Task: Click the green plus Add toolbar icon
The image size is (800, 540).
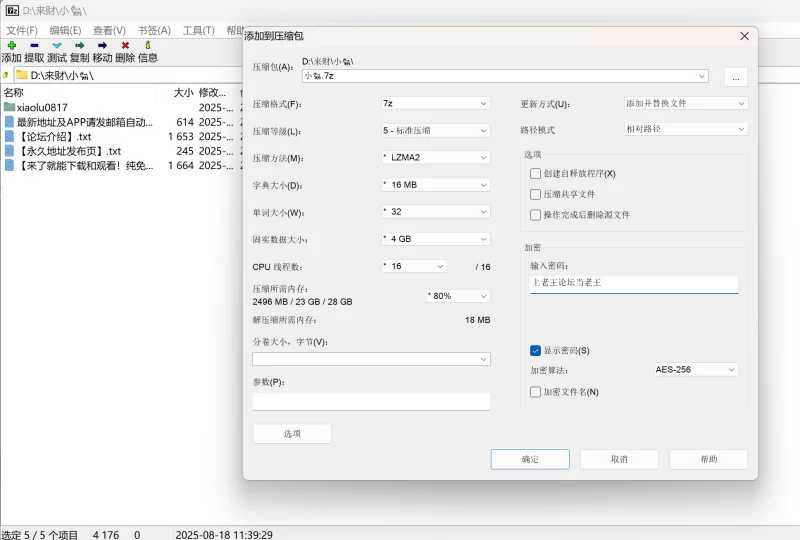Action: (11, 45)
